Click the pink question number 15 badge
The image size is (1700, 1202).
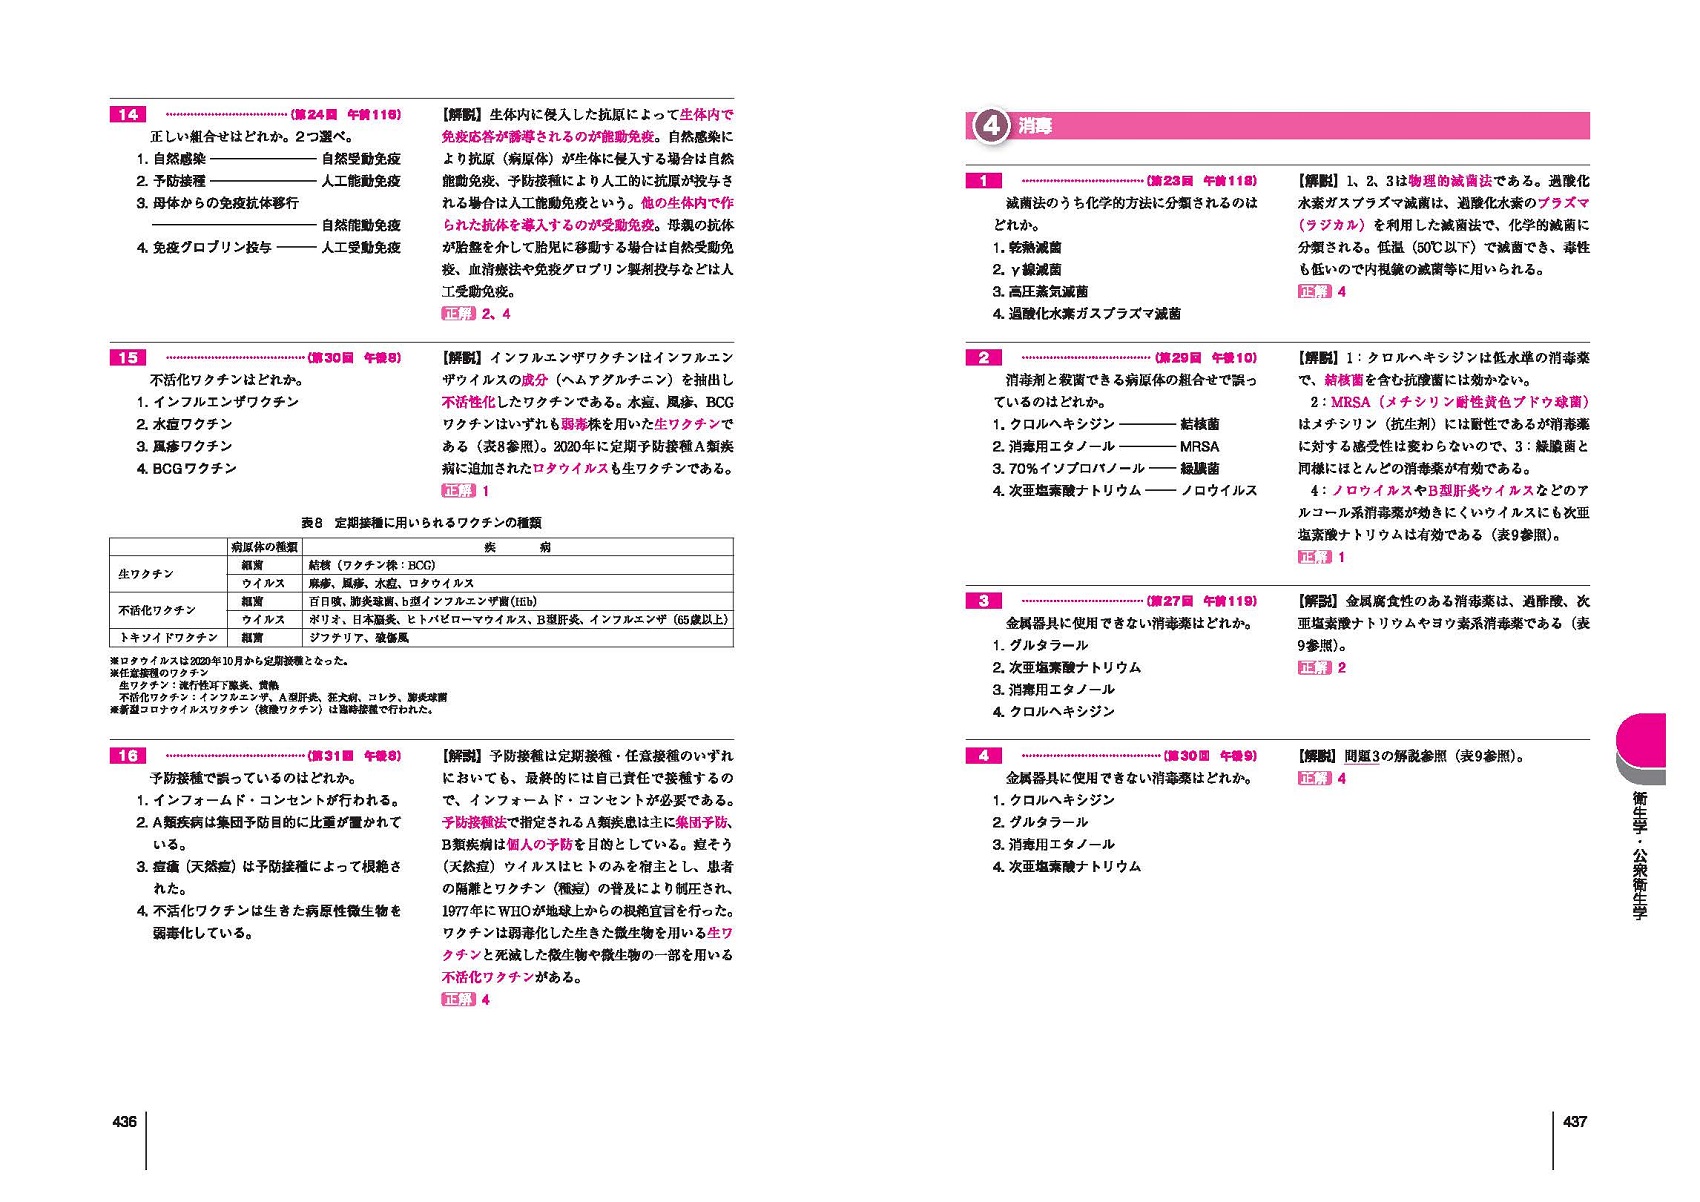pos(128,357)
